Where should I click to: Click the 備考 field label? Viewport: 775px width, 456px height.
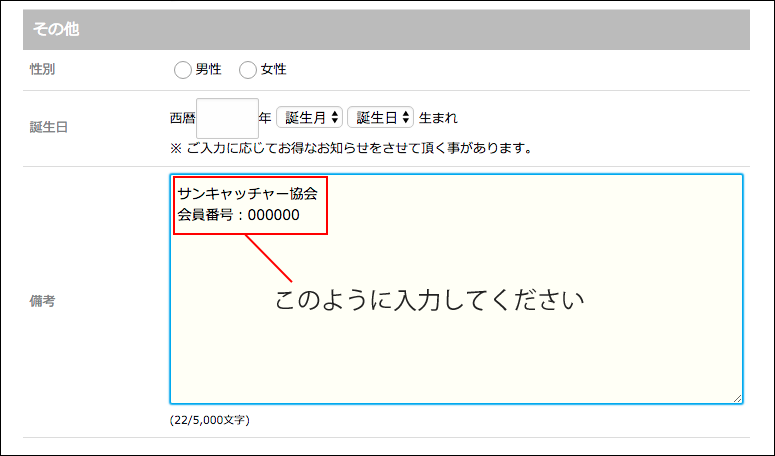click(x=43, y=301)
